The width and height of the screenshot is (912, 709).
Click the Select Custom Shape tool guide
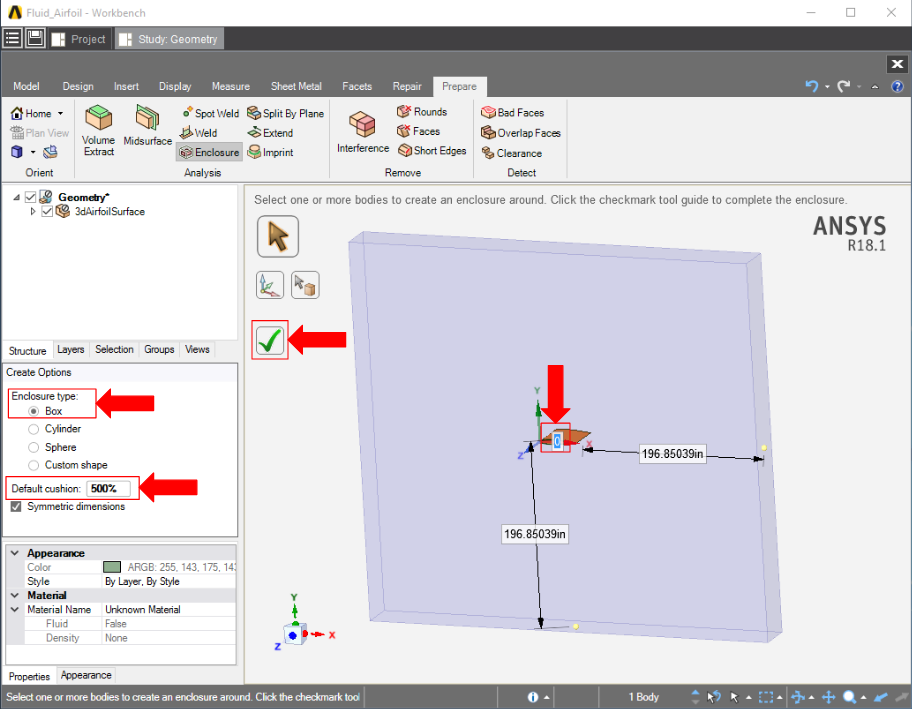pos(305,285)
